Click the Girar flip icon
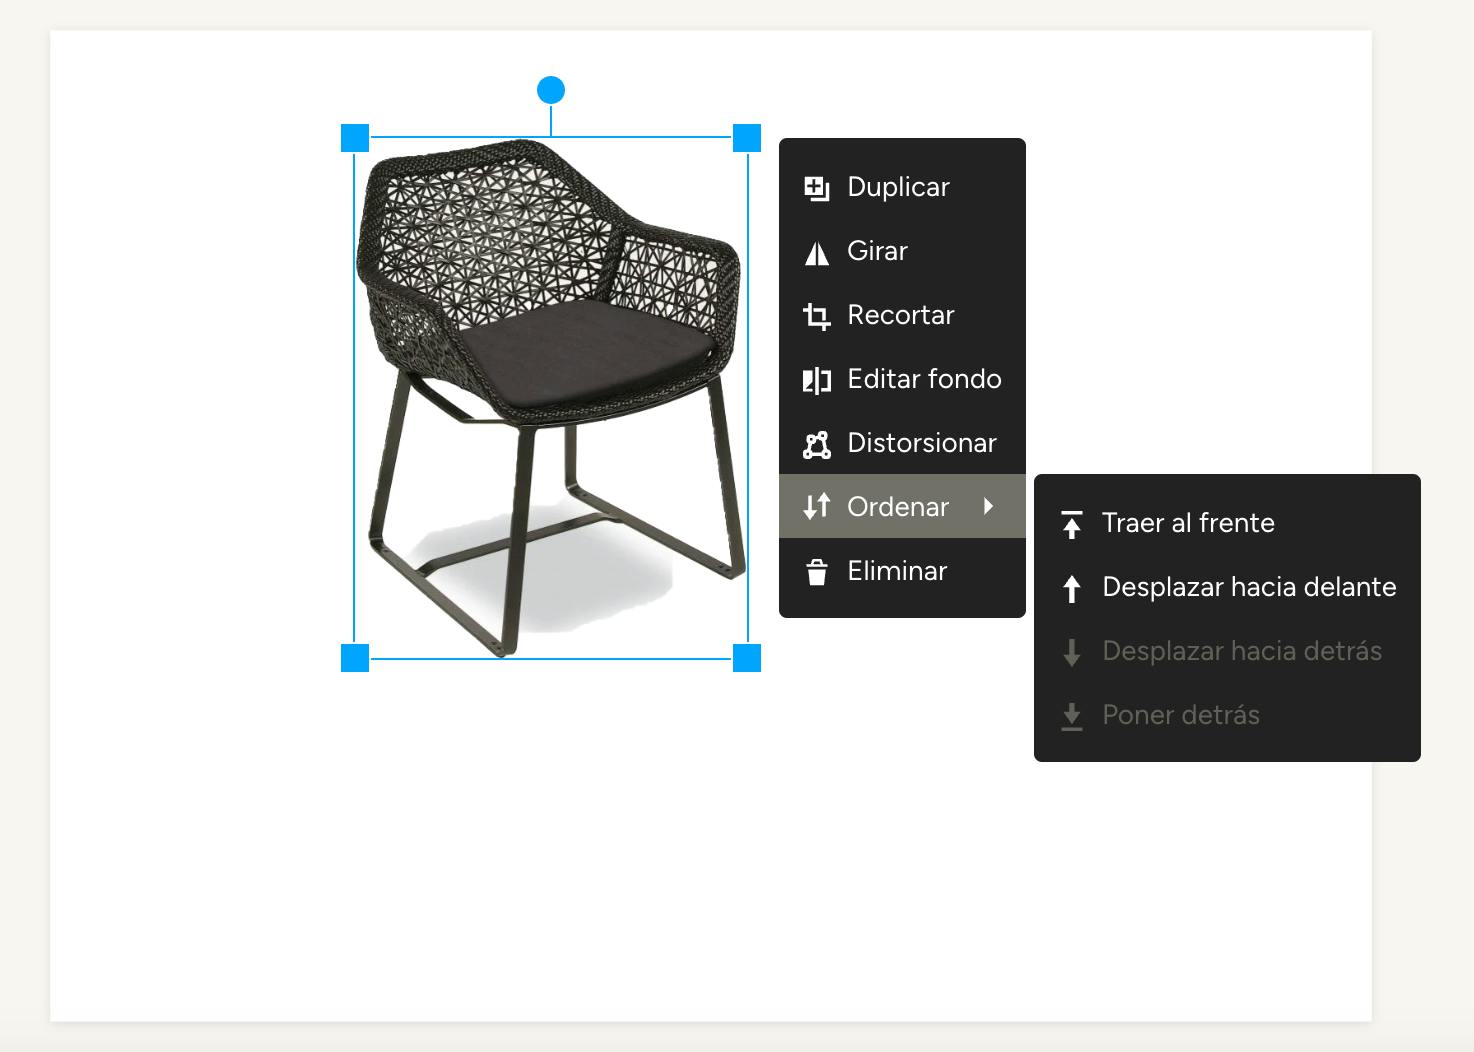The height and width of the screenshot is (1052, 1474). [817, 252]
